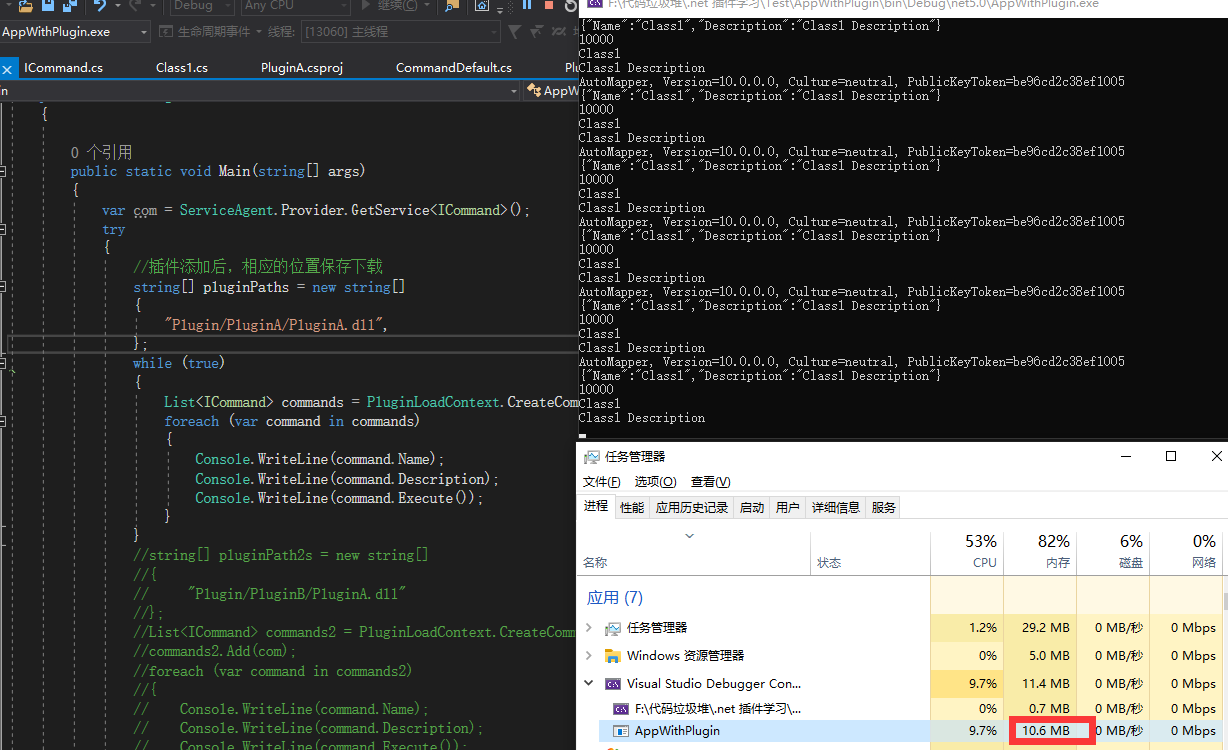This screenshot has height=750, width=1228.
Task: Click the Pause debugging icon
Action: (528, 5)
